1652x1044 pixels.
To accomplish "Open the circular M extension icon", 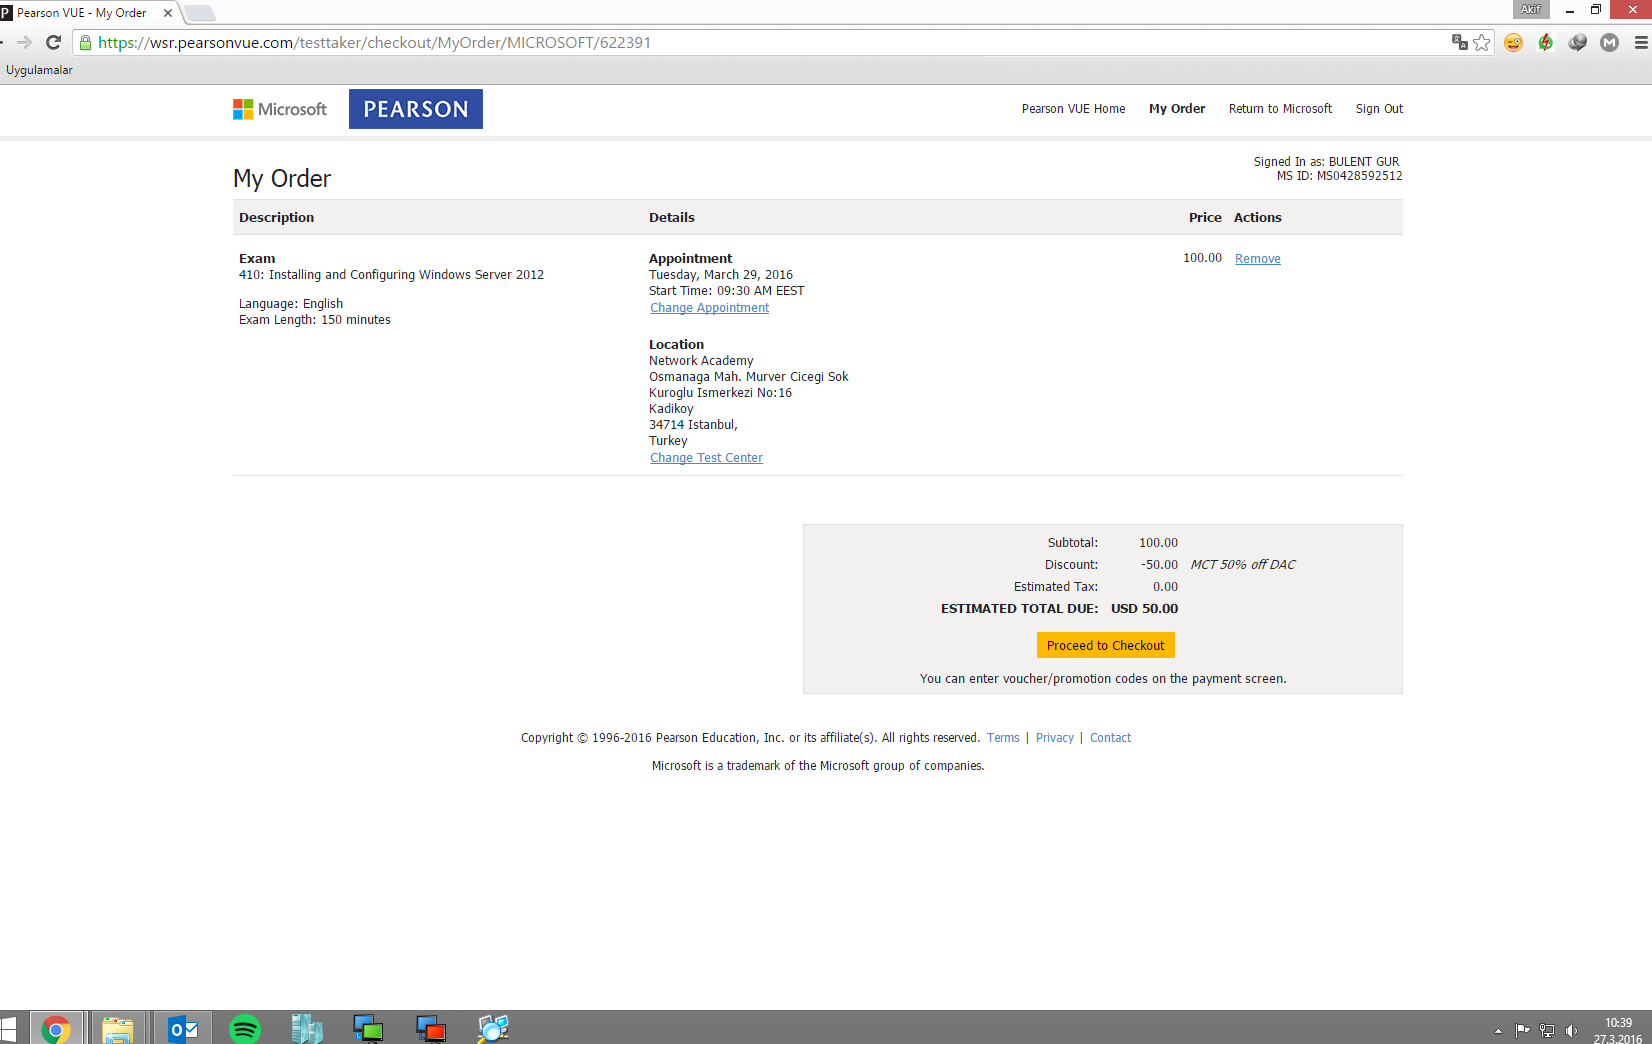I will point(1610,42).
